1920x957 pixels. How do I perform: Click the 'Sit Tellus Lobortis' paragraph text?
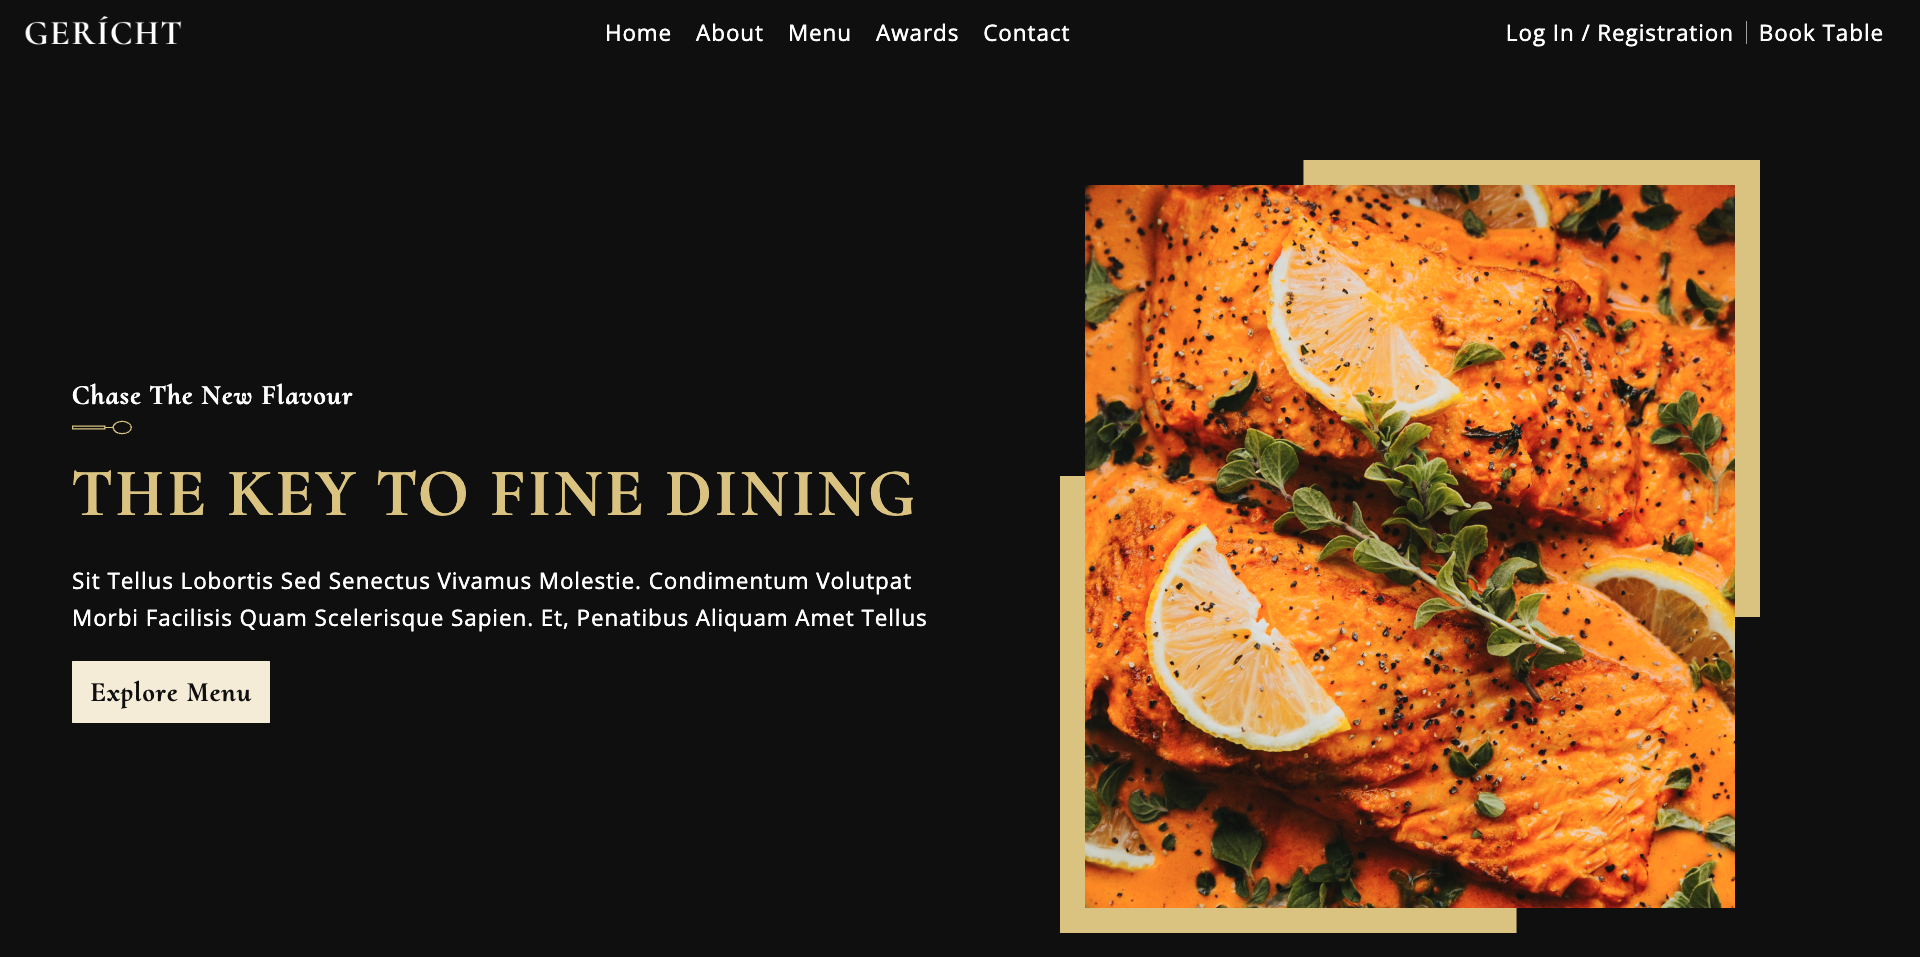pos(499,599)
